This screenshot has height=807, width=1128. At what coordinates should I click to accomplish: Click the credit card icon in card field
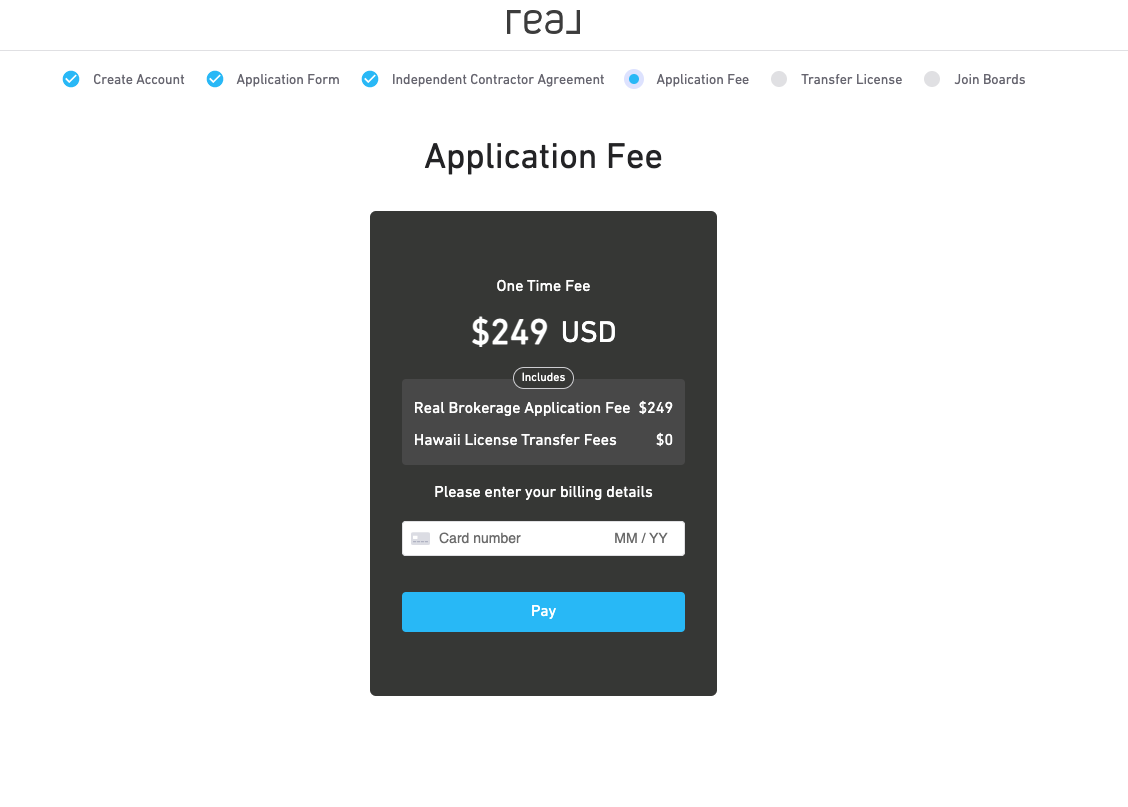point(420,539)
